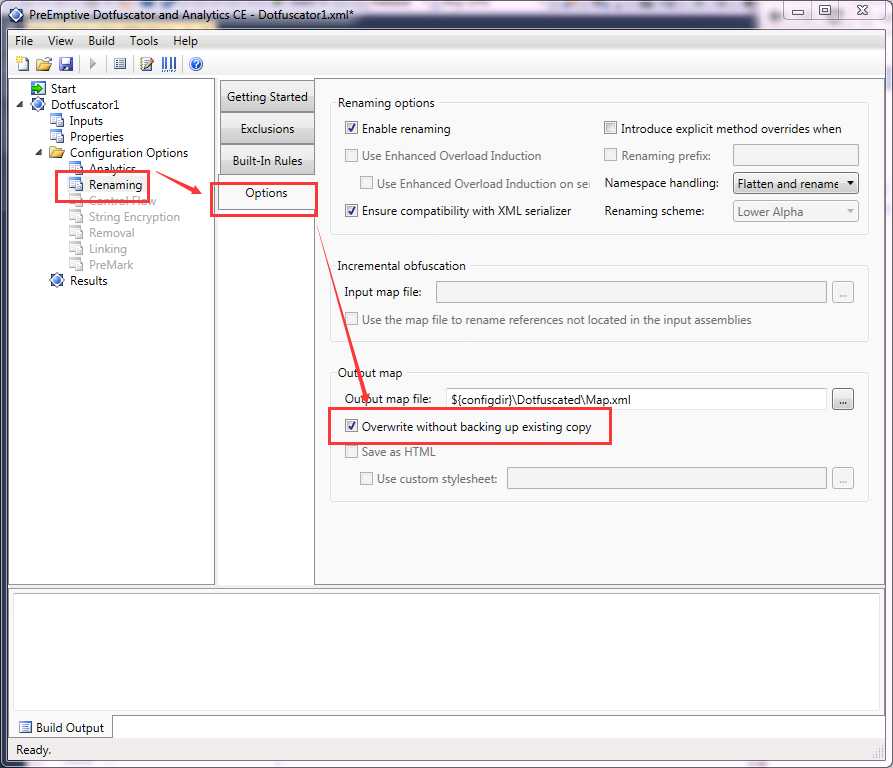Viewport: 893px width, 768px height.
Task: Select the Options tab
Action: [266, 193]
